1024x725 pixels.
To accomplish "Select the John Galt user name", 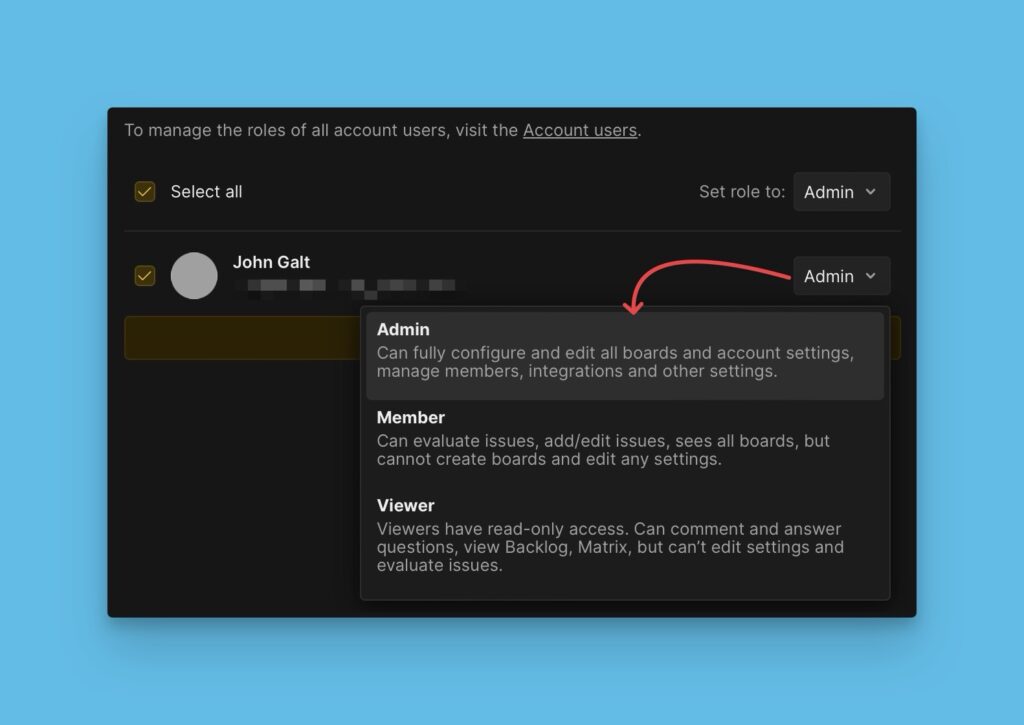I will 271,262.
